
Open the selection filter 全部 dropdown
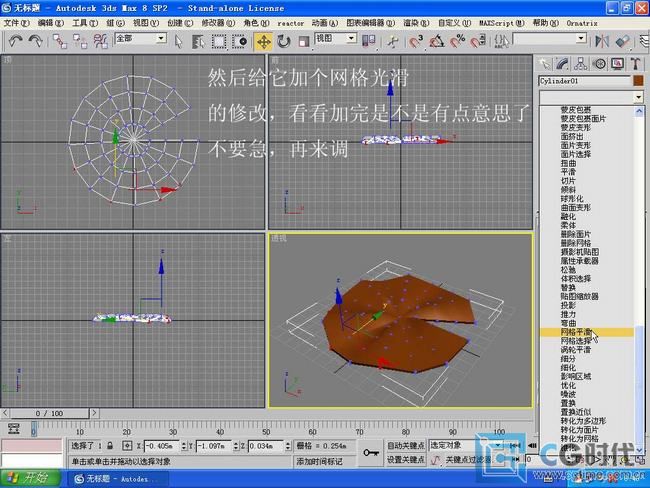(161, 39)
